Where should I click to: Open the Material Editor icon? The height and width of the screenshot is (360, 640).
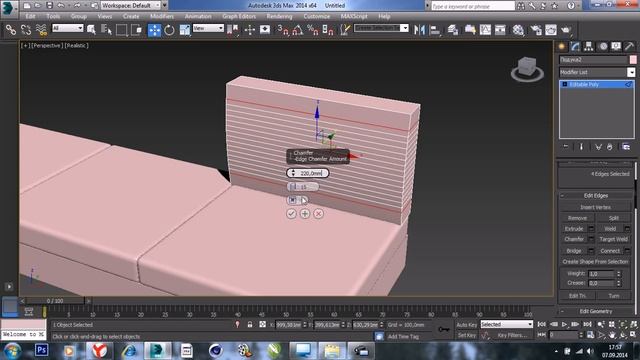click(518, 30)
